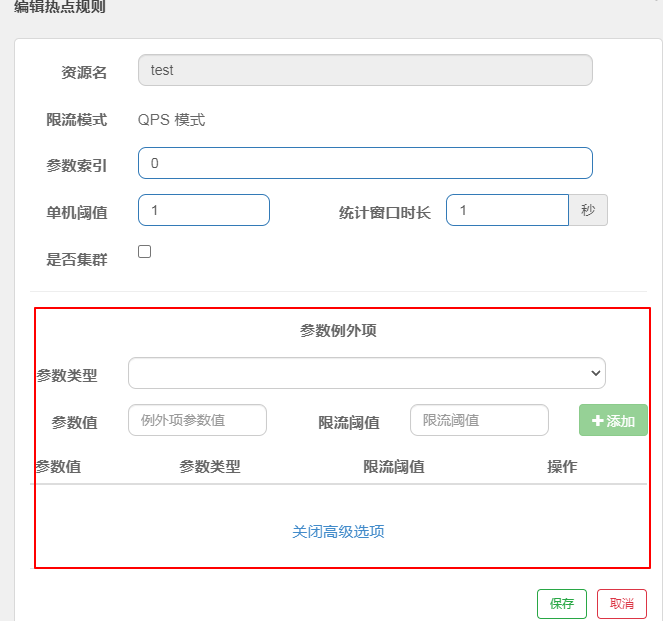The height and width of the screenshot is (621, 663).
Task: Click the 参数值 table column header
Action: pyautogui.click(x=58, y=467)
